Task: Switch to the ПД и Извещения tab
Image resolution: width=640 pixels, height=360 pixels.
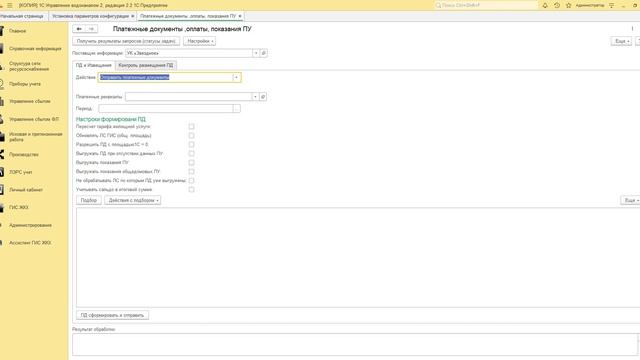Action: (93, 65)
